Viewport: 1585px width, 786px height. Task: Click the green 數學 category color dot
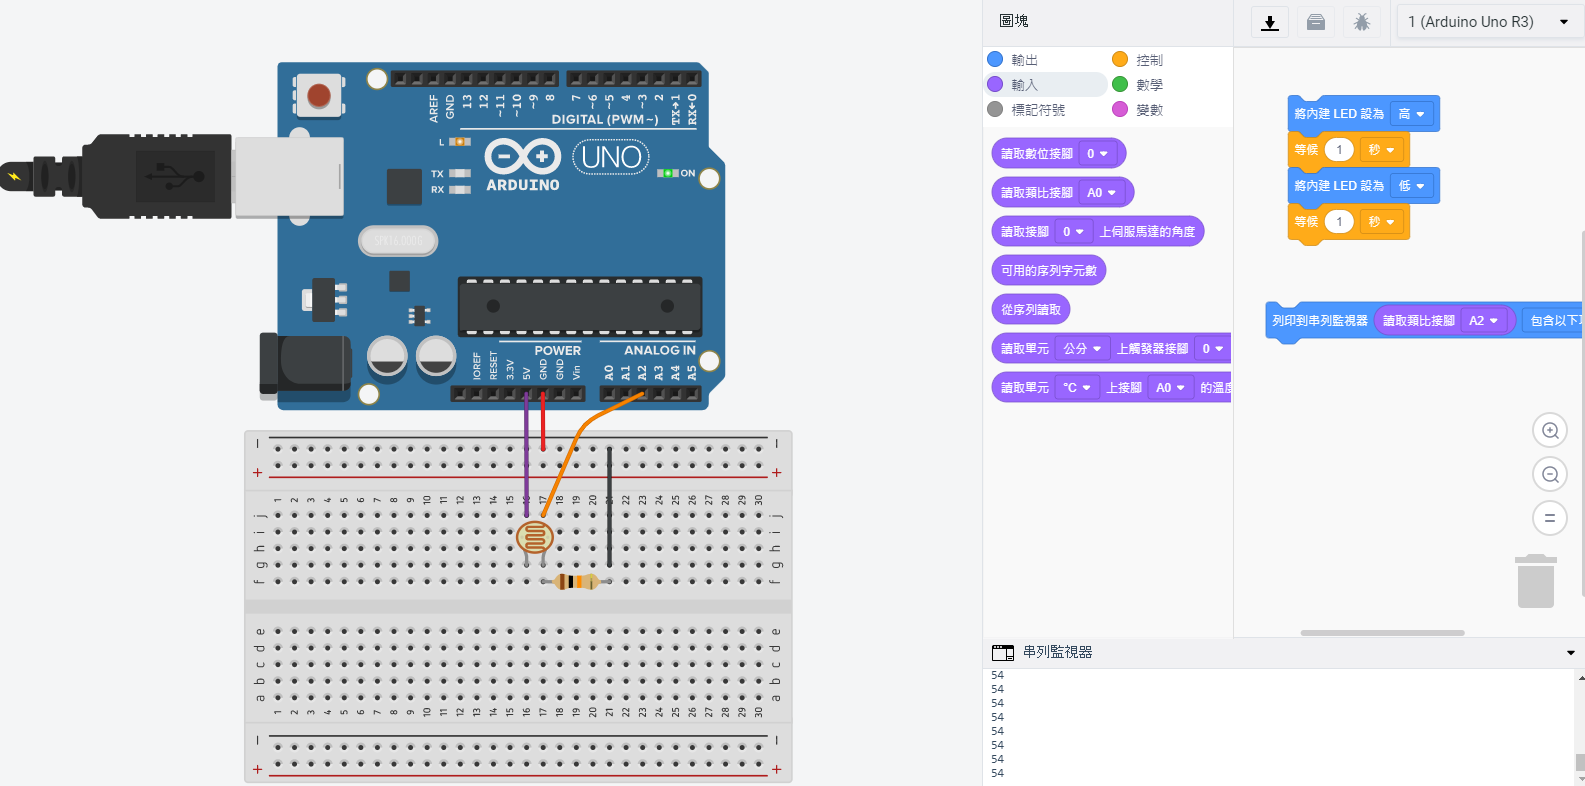pos(1120,85)
